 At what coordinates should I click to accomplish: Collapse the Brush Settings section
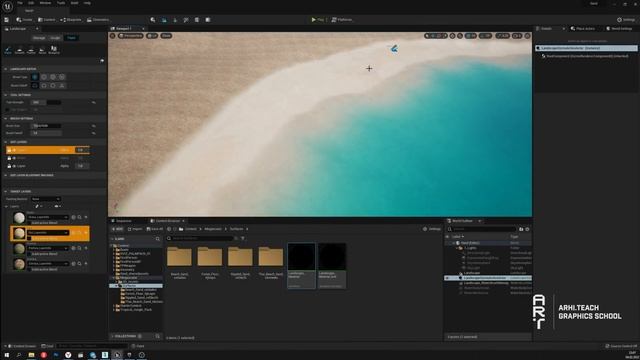pyautogui.click(x=5, y=118)
